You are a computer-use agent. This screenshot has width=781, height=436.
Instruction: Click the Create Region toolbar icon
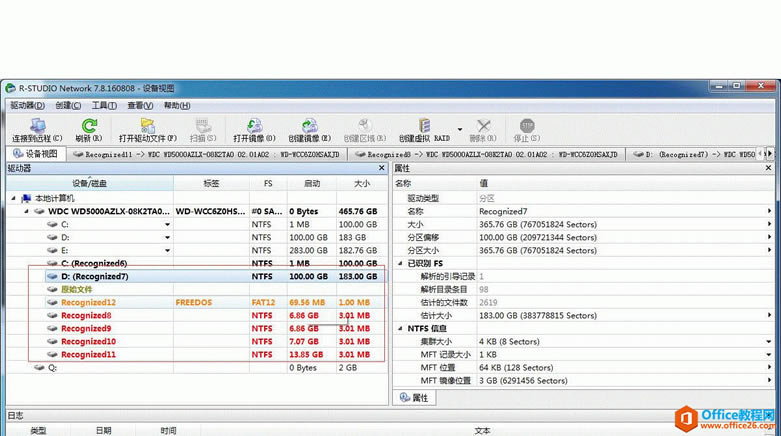pyautogui.click(x=365, y=126)
